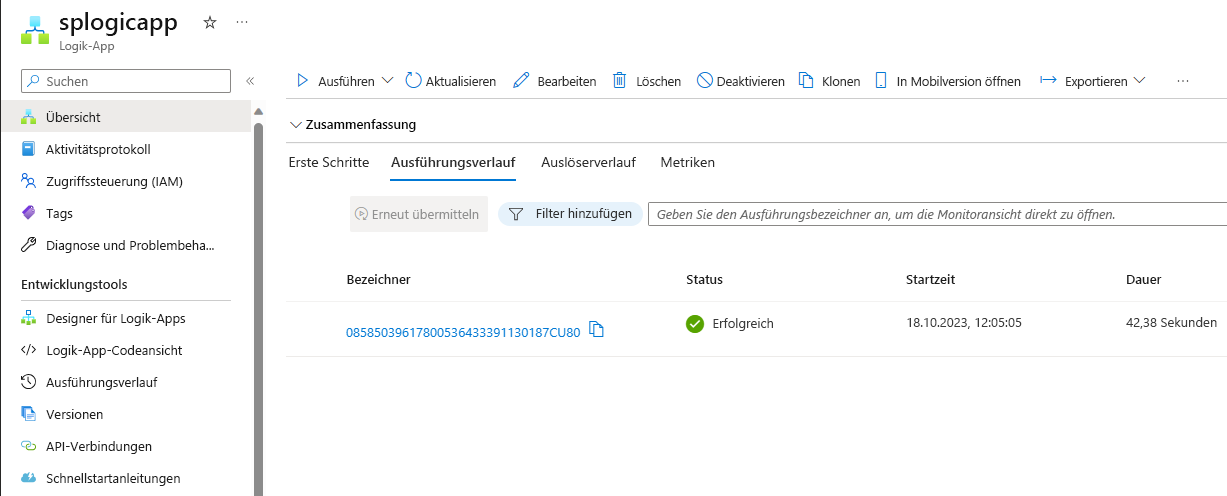Image resolution: width=1227 pixels, height=496 pixels.
Task: Focus the Suchen sidebar search box
Action: tap(126, 81)
